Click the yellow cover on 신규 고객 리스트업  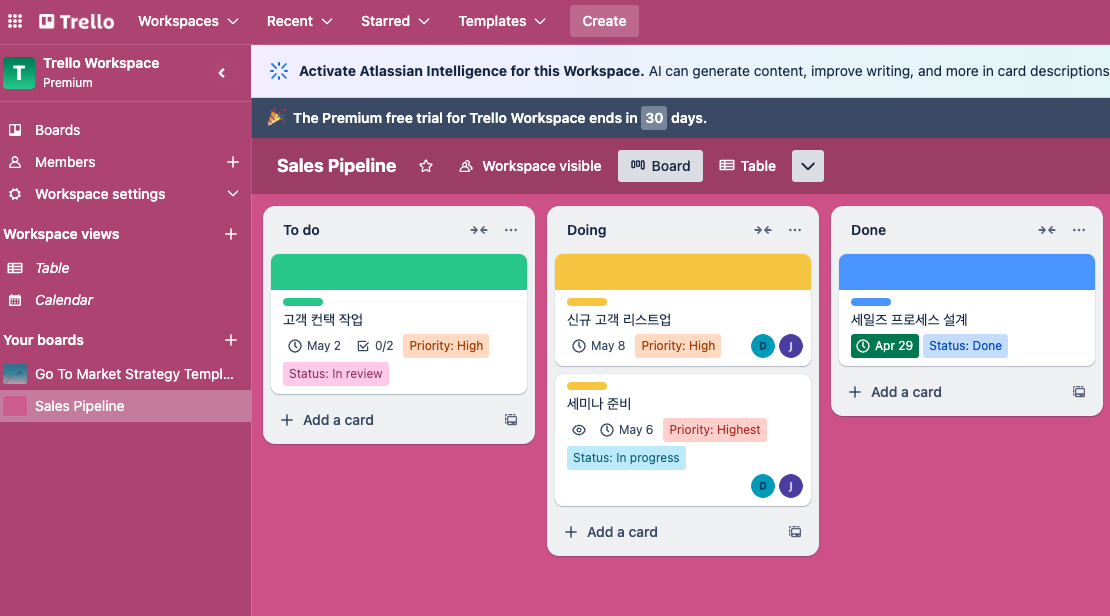coord(682,272)
